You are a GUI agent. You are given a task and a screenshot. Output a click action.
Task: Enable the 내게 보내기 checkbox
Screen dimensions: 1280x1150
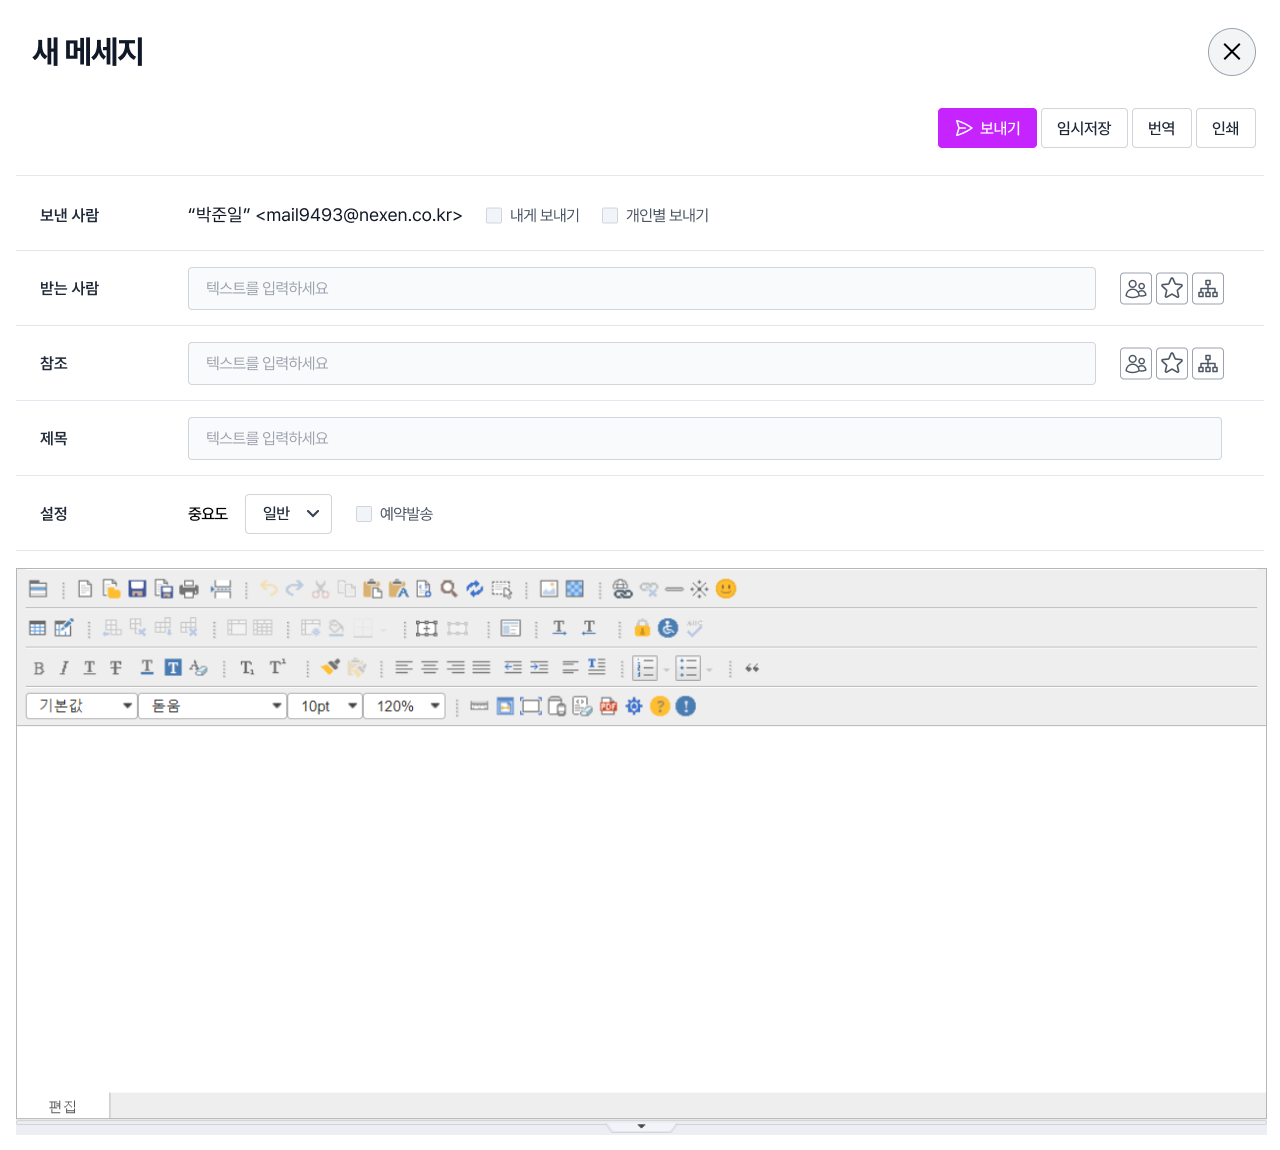tap(494, 216)
